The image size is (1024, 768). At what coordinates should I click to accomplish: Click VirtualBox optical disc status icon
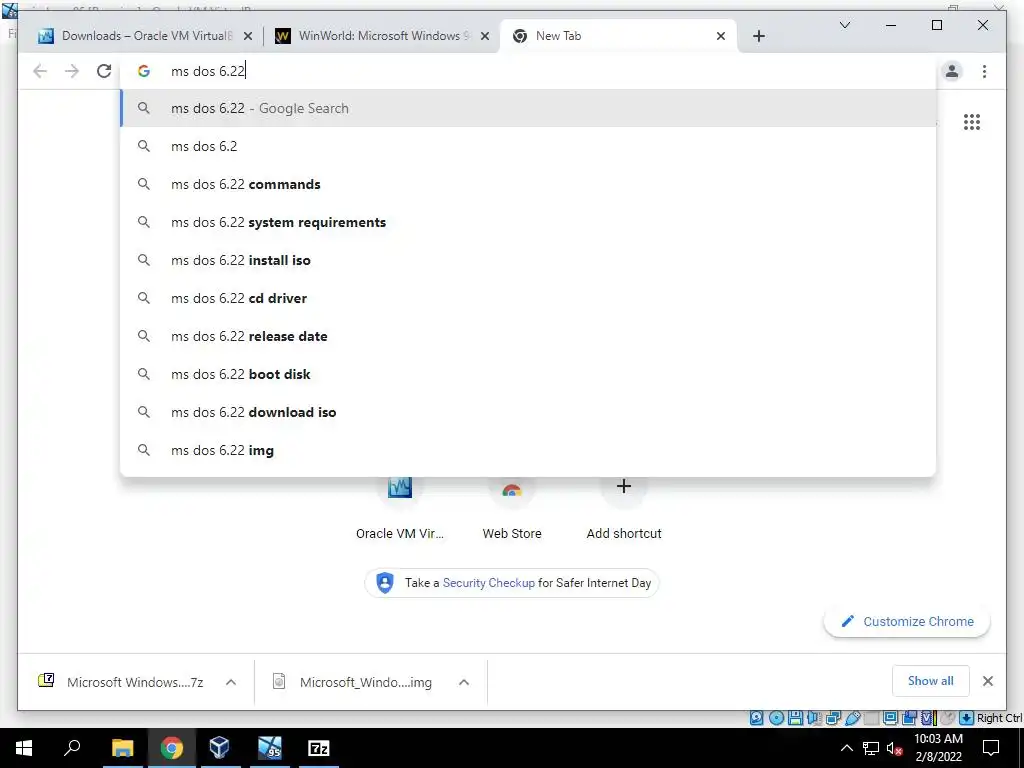[776, 718]
